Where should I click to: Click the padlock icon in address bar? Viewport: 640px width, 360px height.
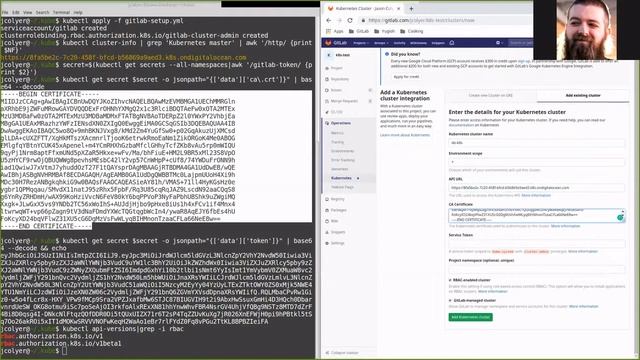pyautogui.click(x=363, y=20)
